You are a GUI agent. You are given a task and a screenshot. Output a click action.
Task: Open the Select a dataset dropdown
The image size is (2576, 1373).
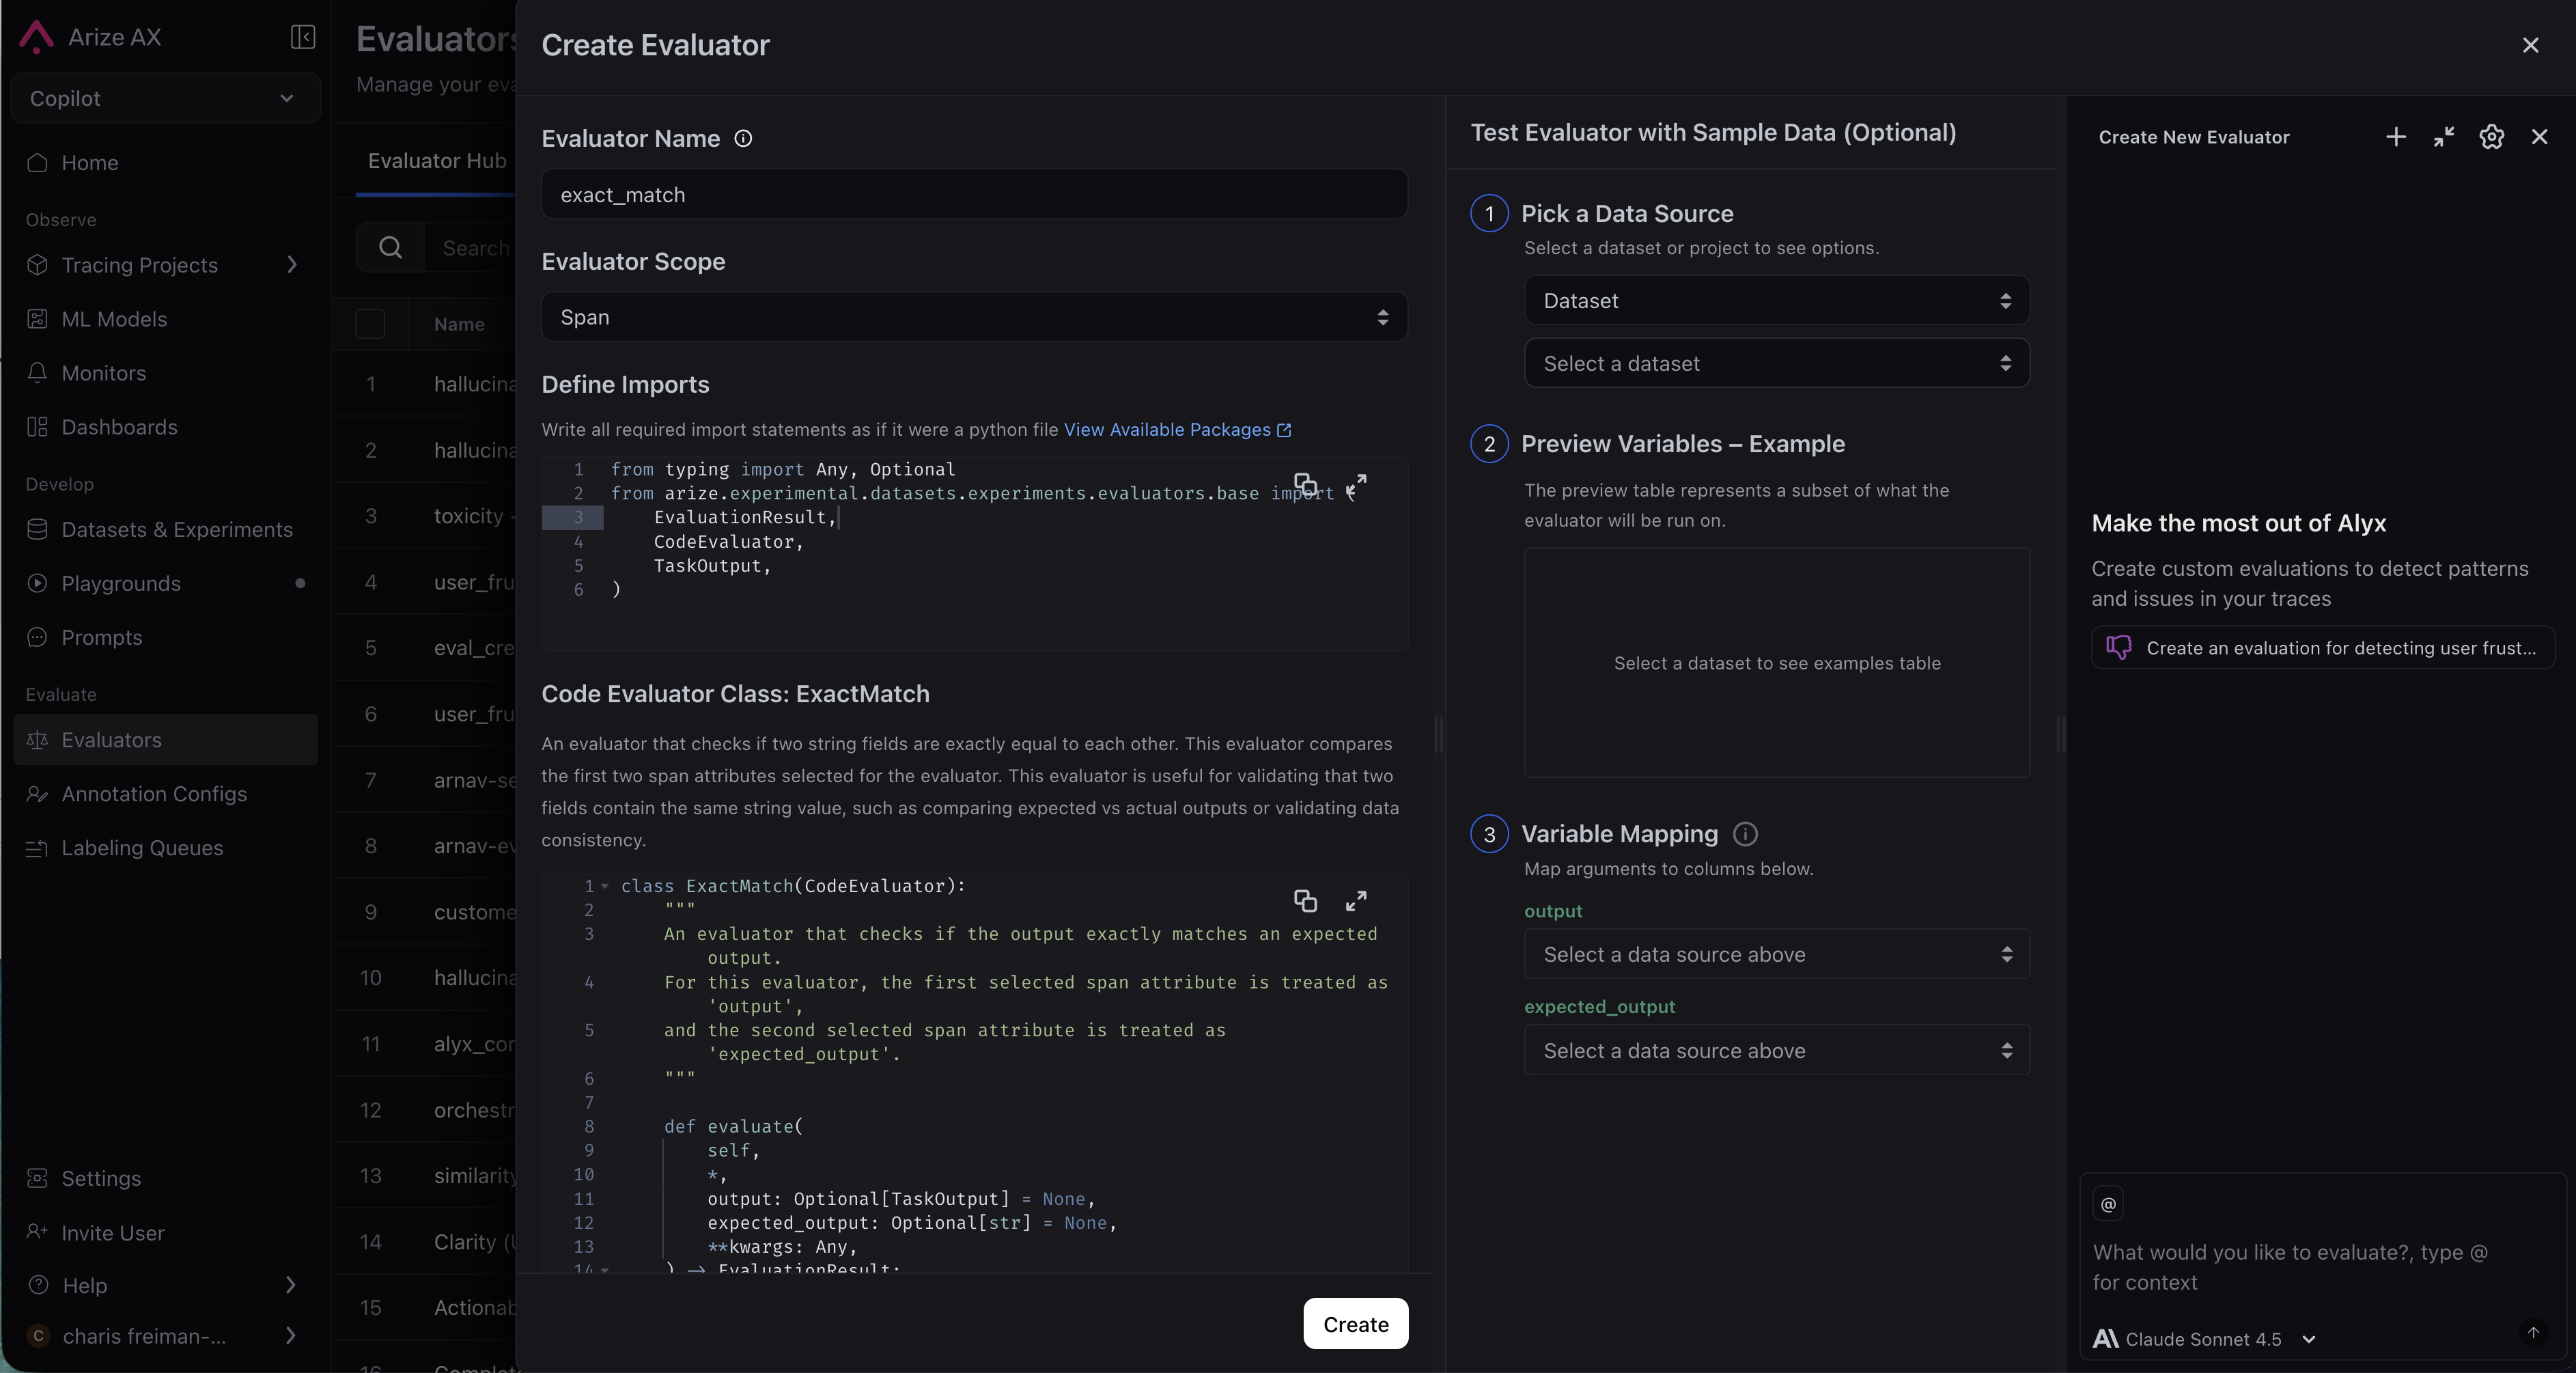1776,363
